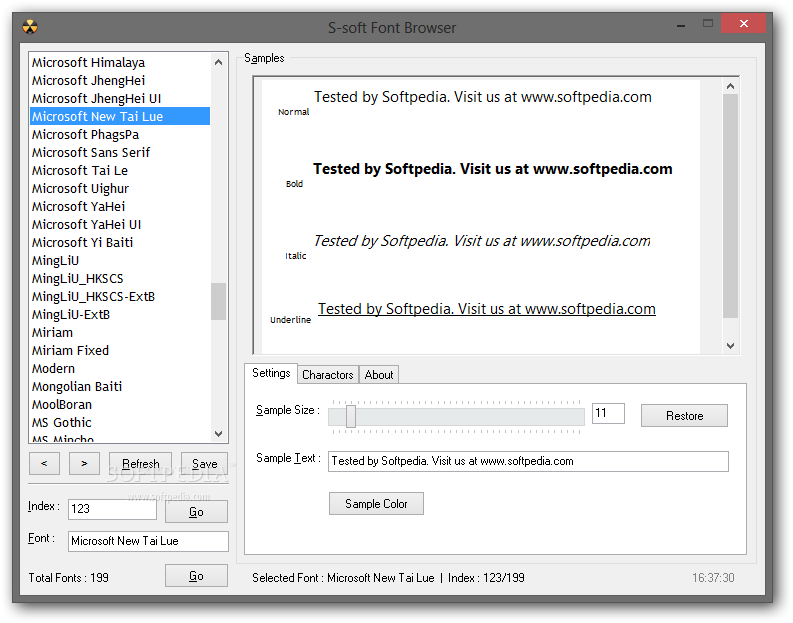The width and height of the screenshot is (793, 623).
Task: Select Microsoft Yi Baiti font
Action: pos(120,242)
